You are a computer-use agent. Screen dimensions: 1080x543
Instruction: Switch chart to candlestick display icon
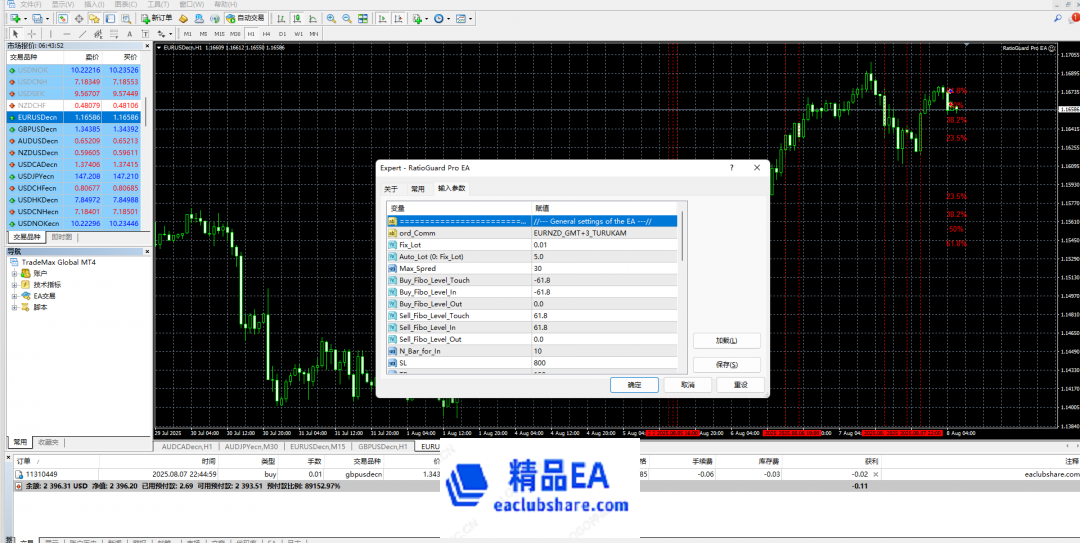click(298, 19)
